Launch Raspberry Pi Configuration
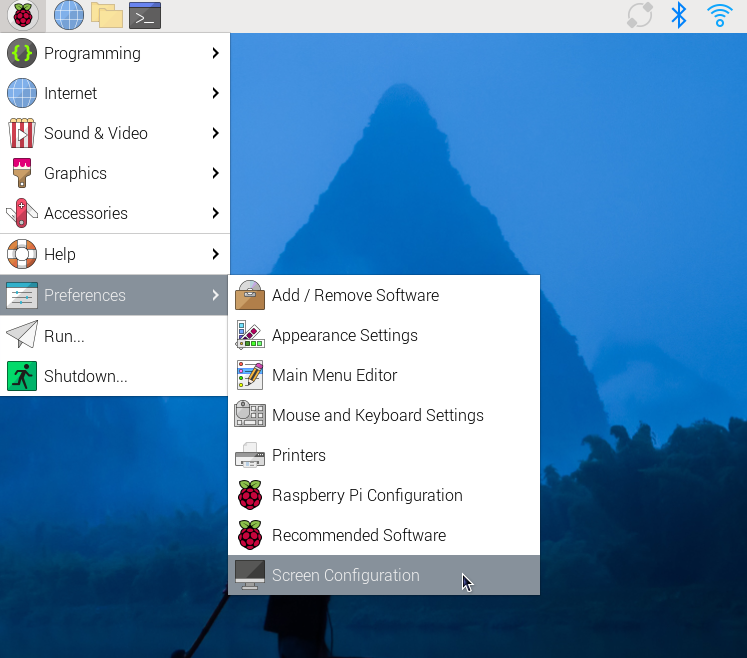The height and width of the screenshot is (658, 747). (x=384, y=495)
